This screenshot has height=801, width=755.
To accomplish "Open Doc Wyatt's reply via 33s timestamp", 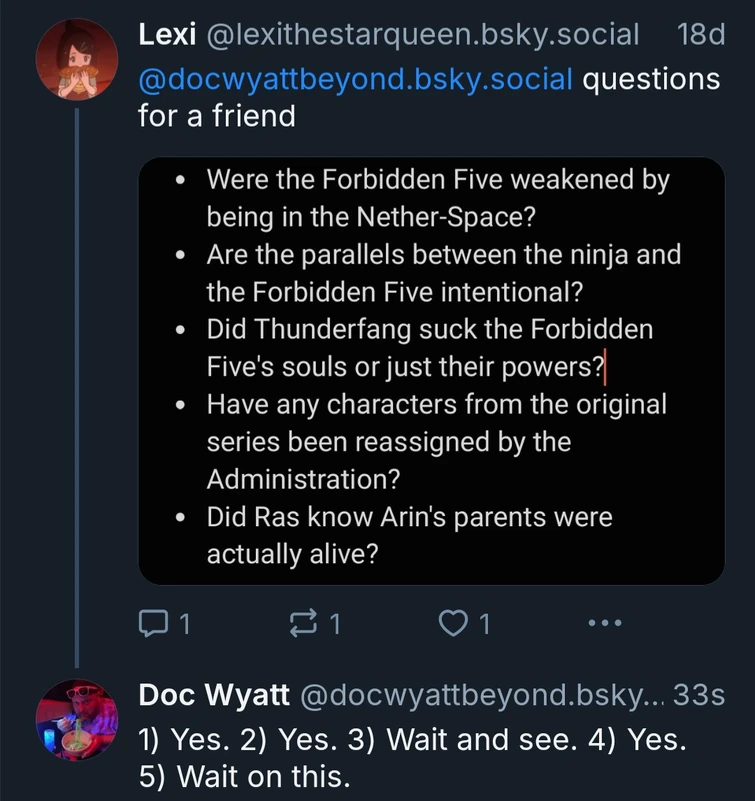I will pos(708,693).
